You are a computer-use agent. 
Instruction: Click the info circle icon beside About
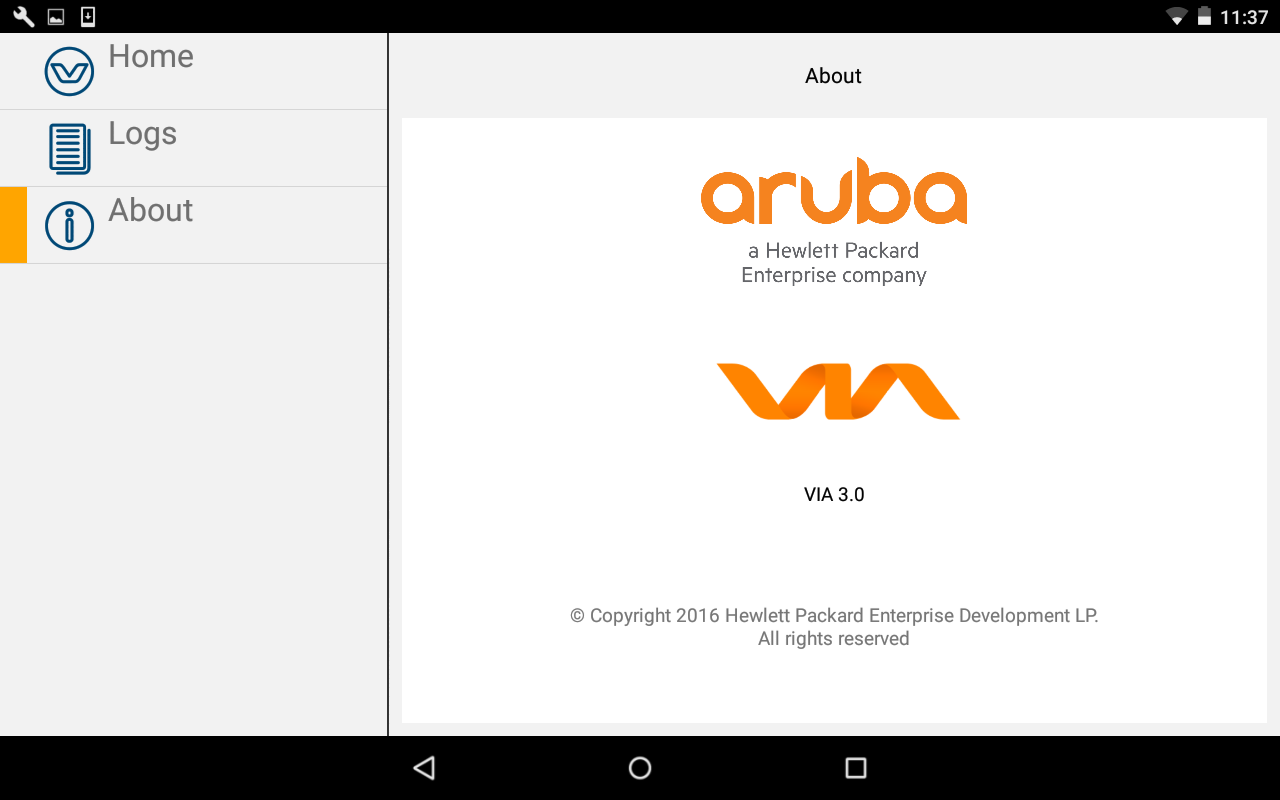click(x=69, y=225)
